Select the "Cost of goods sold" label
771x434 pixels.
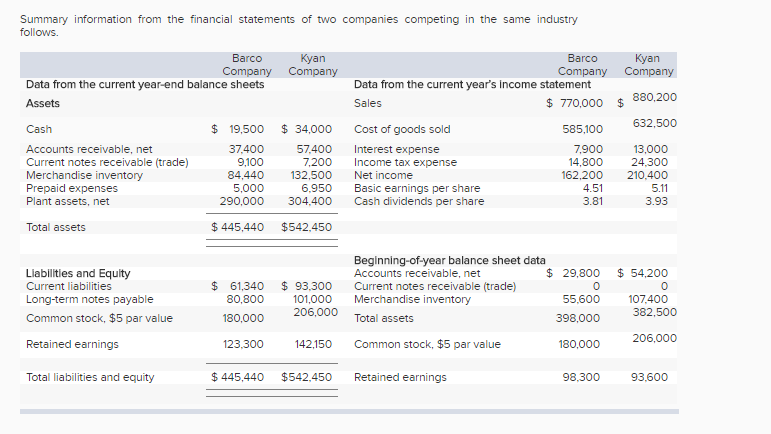coord(402,129)
